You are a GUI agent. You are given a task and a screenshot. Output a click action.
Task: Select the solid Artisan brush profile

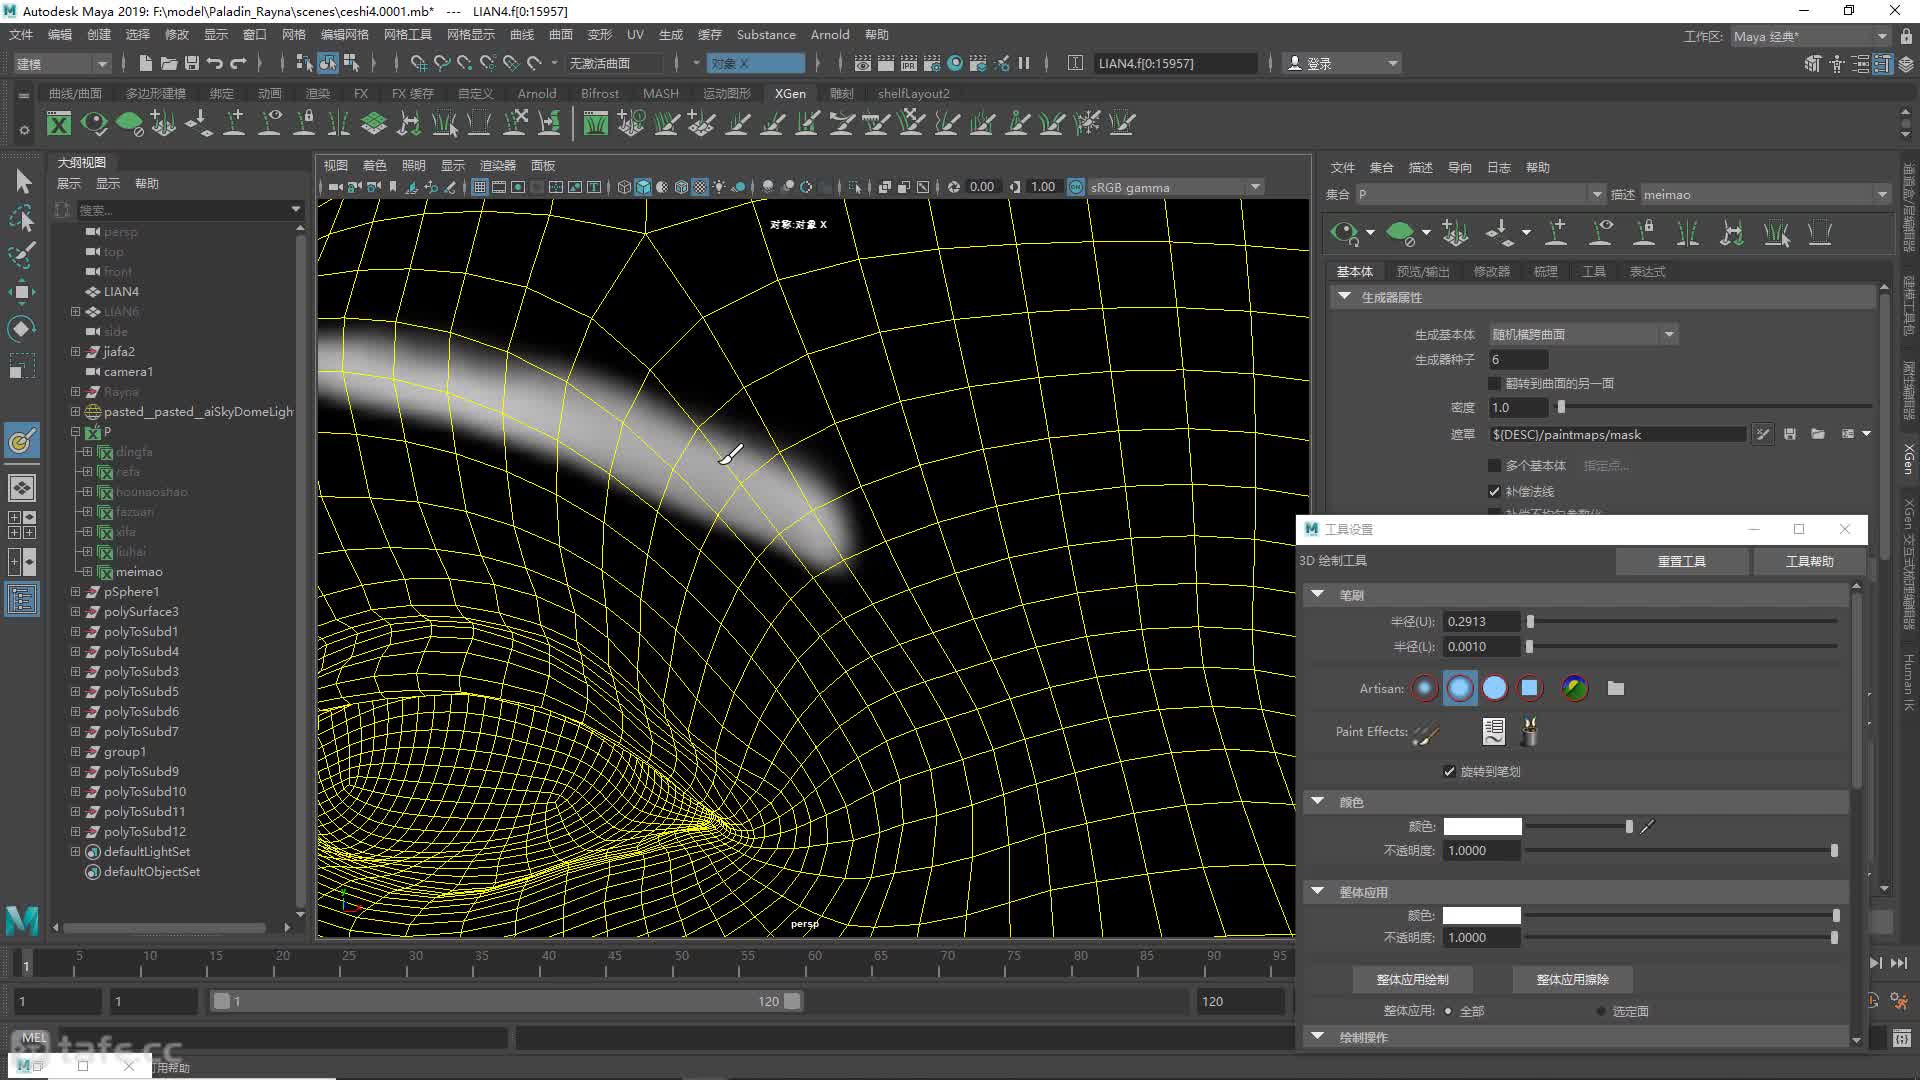click(1495, 688)
